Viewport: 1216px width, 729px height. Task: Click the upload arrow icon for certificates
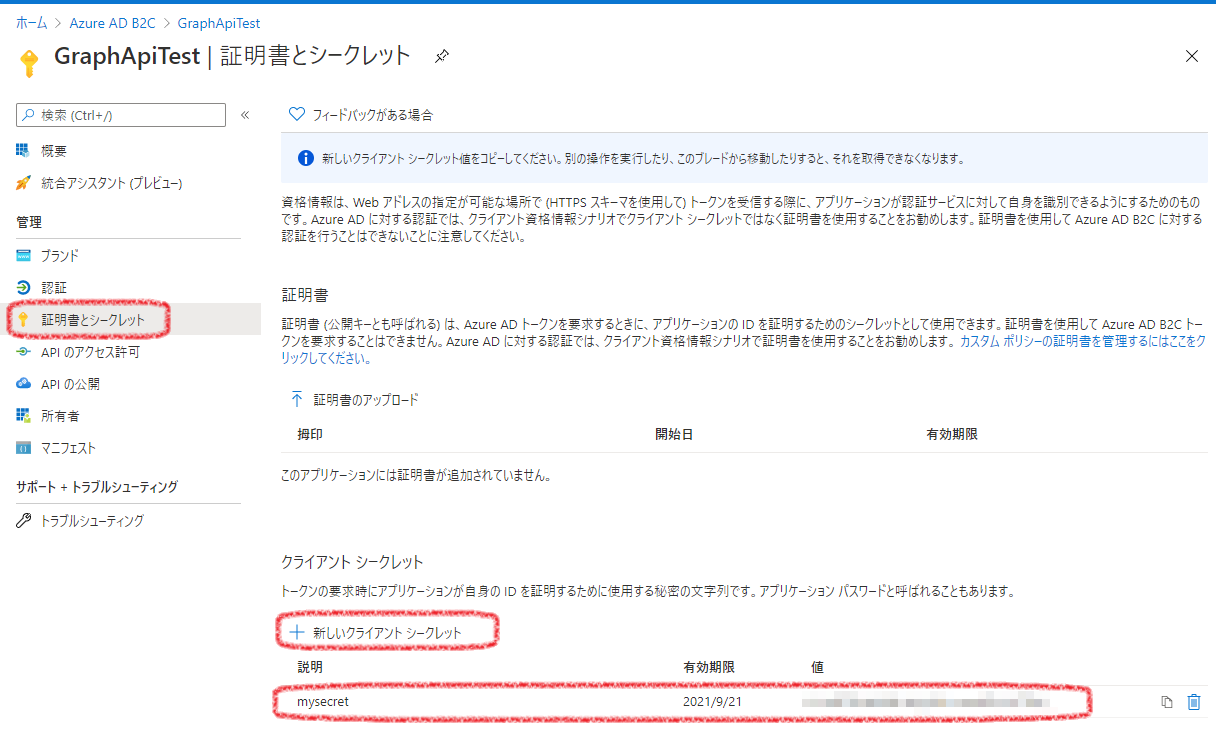296,399
